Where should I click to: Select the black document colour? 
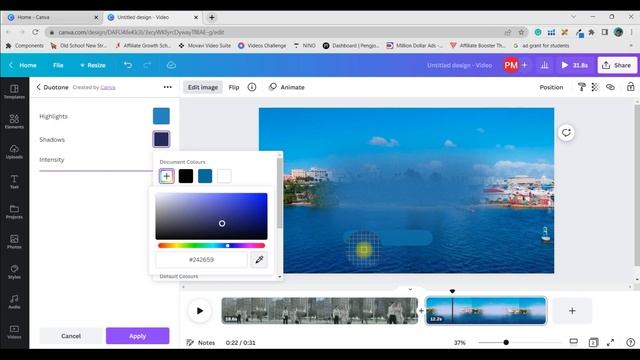pyautogui.click(x=186, y=176)
